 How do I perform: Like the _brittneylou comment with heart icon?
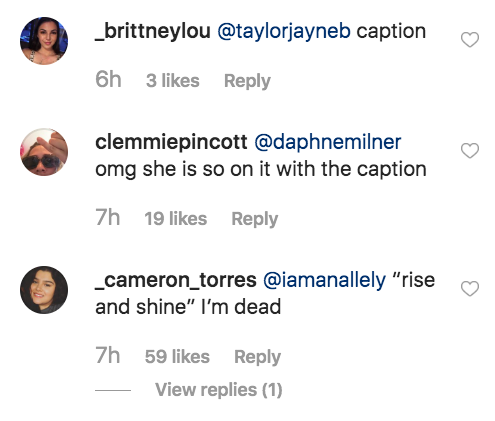coord(470,40)
